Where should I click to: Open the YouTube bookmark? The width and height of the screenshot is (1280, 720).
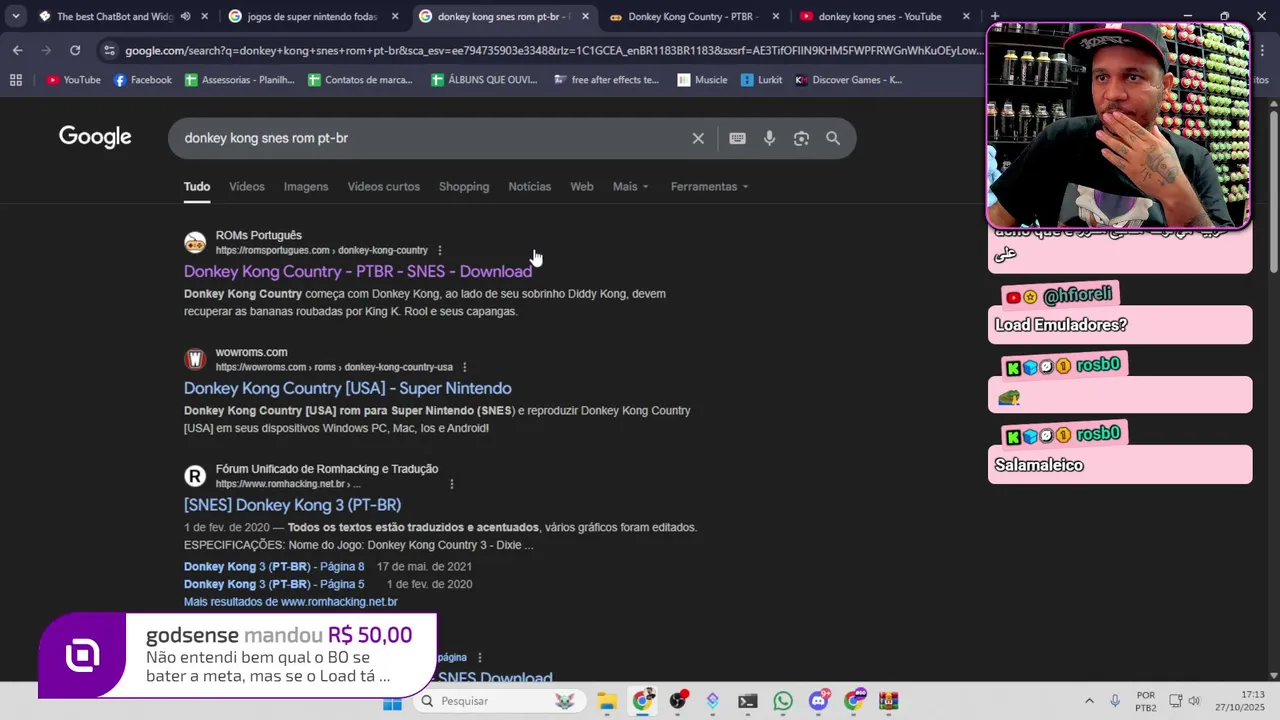click(73, 80)
